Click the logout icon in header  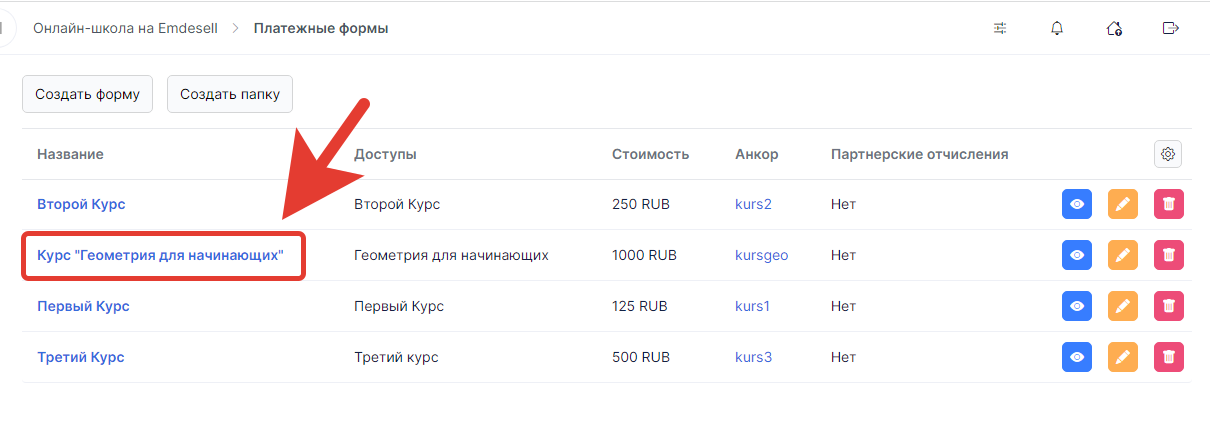(1171, 28)
